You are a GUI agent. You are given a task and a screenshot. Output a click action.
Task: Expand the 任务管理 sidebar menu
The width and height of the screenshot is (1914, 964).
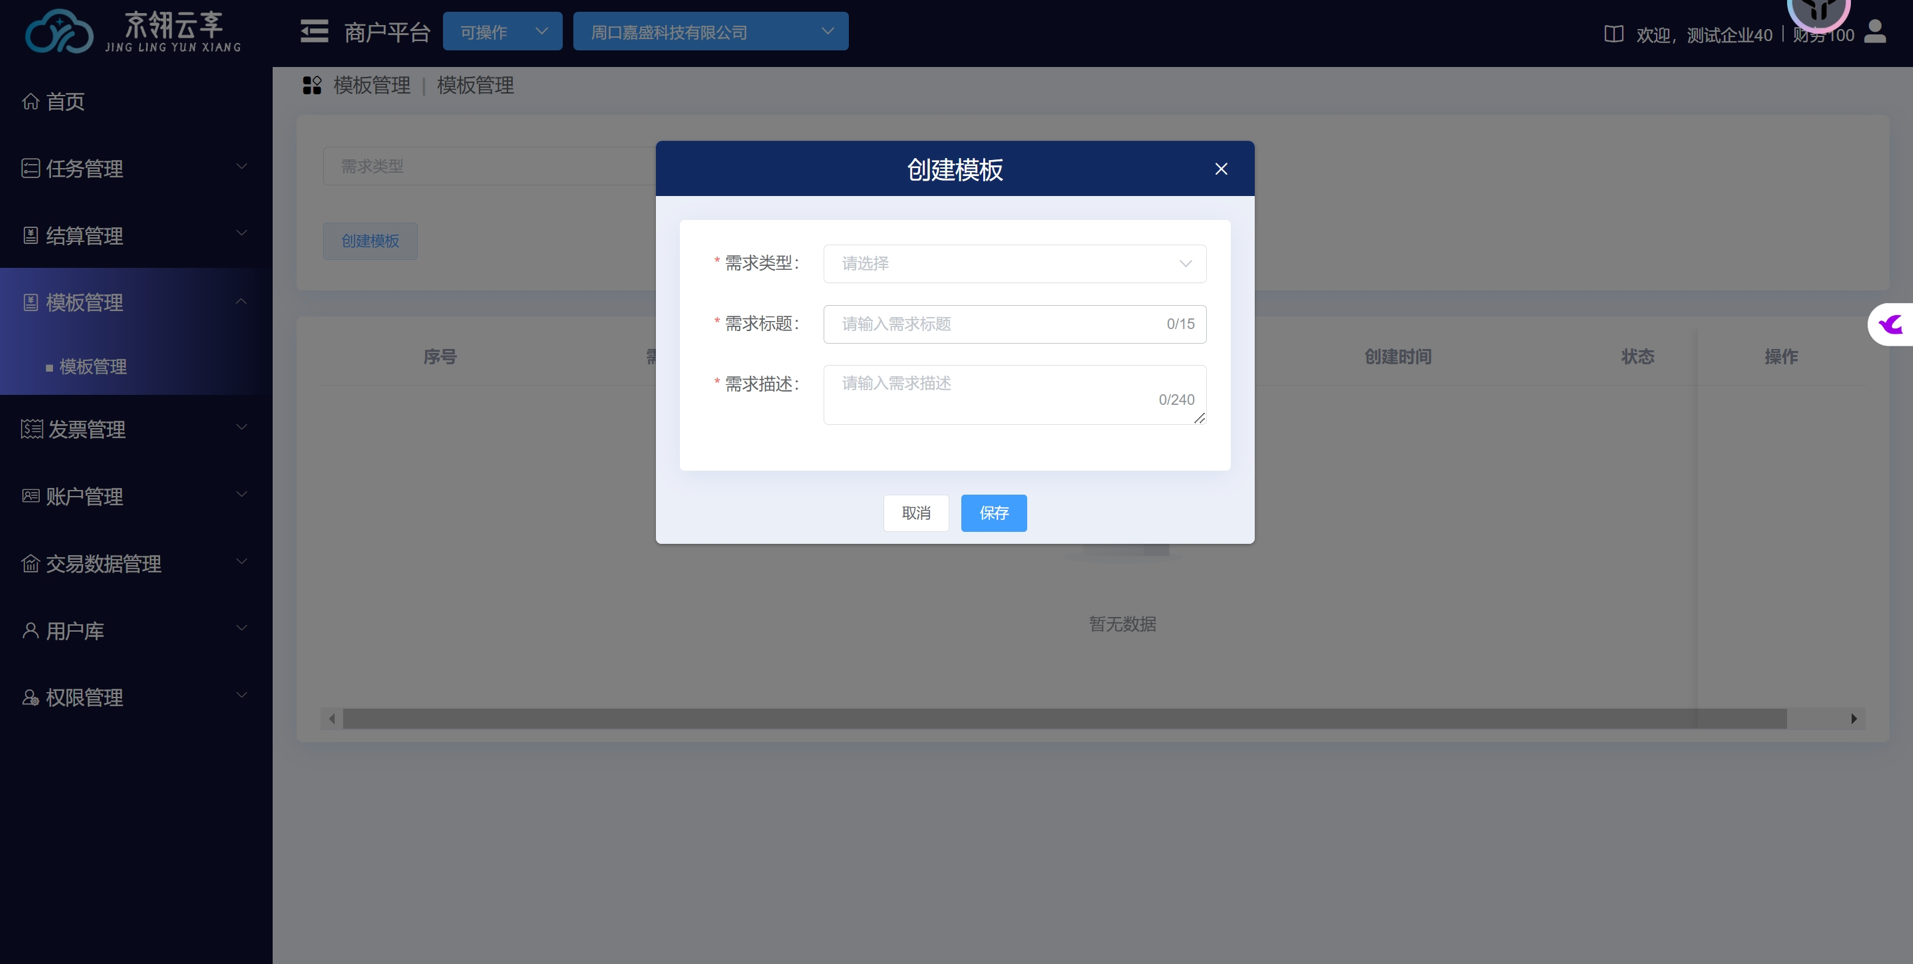pyautogui.click(x=135, y=168)
